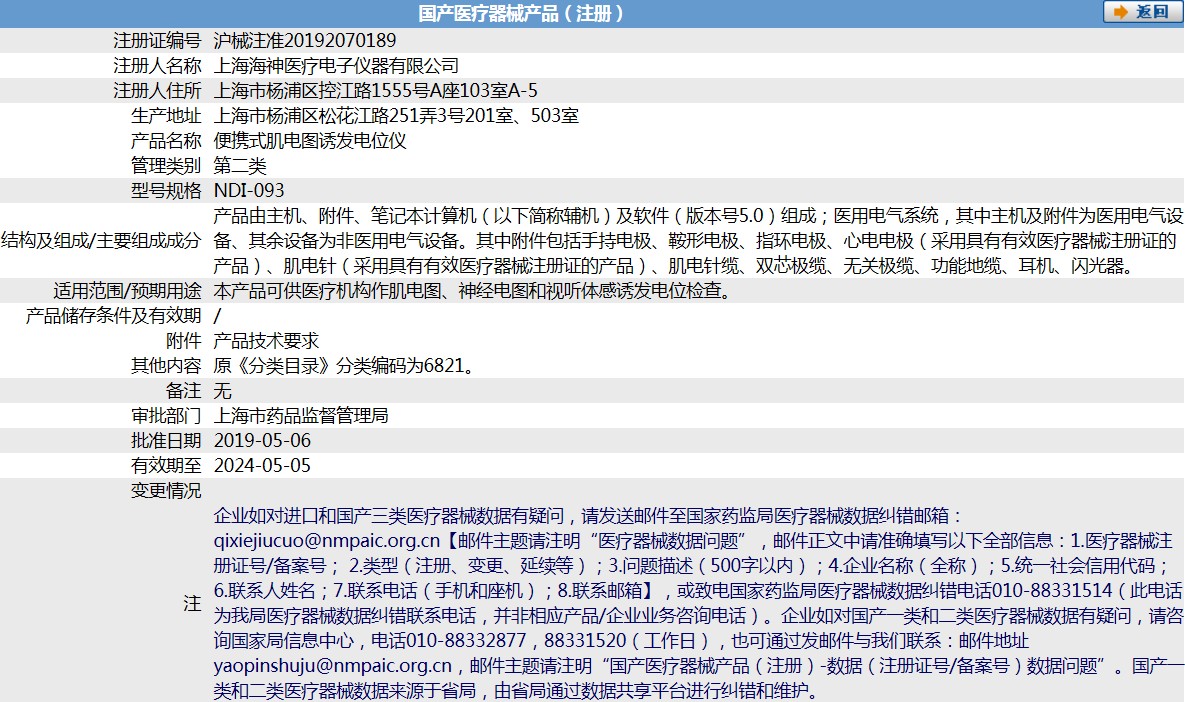The image size is (1185, 702).
Task: Select phone number 010-88331514 in note
Action: [x=1052, y=590]
